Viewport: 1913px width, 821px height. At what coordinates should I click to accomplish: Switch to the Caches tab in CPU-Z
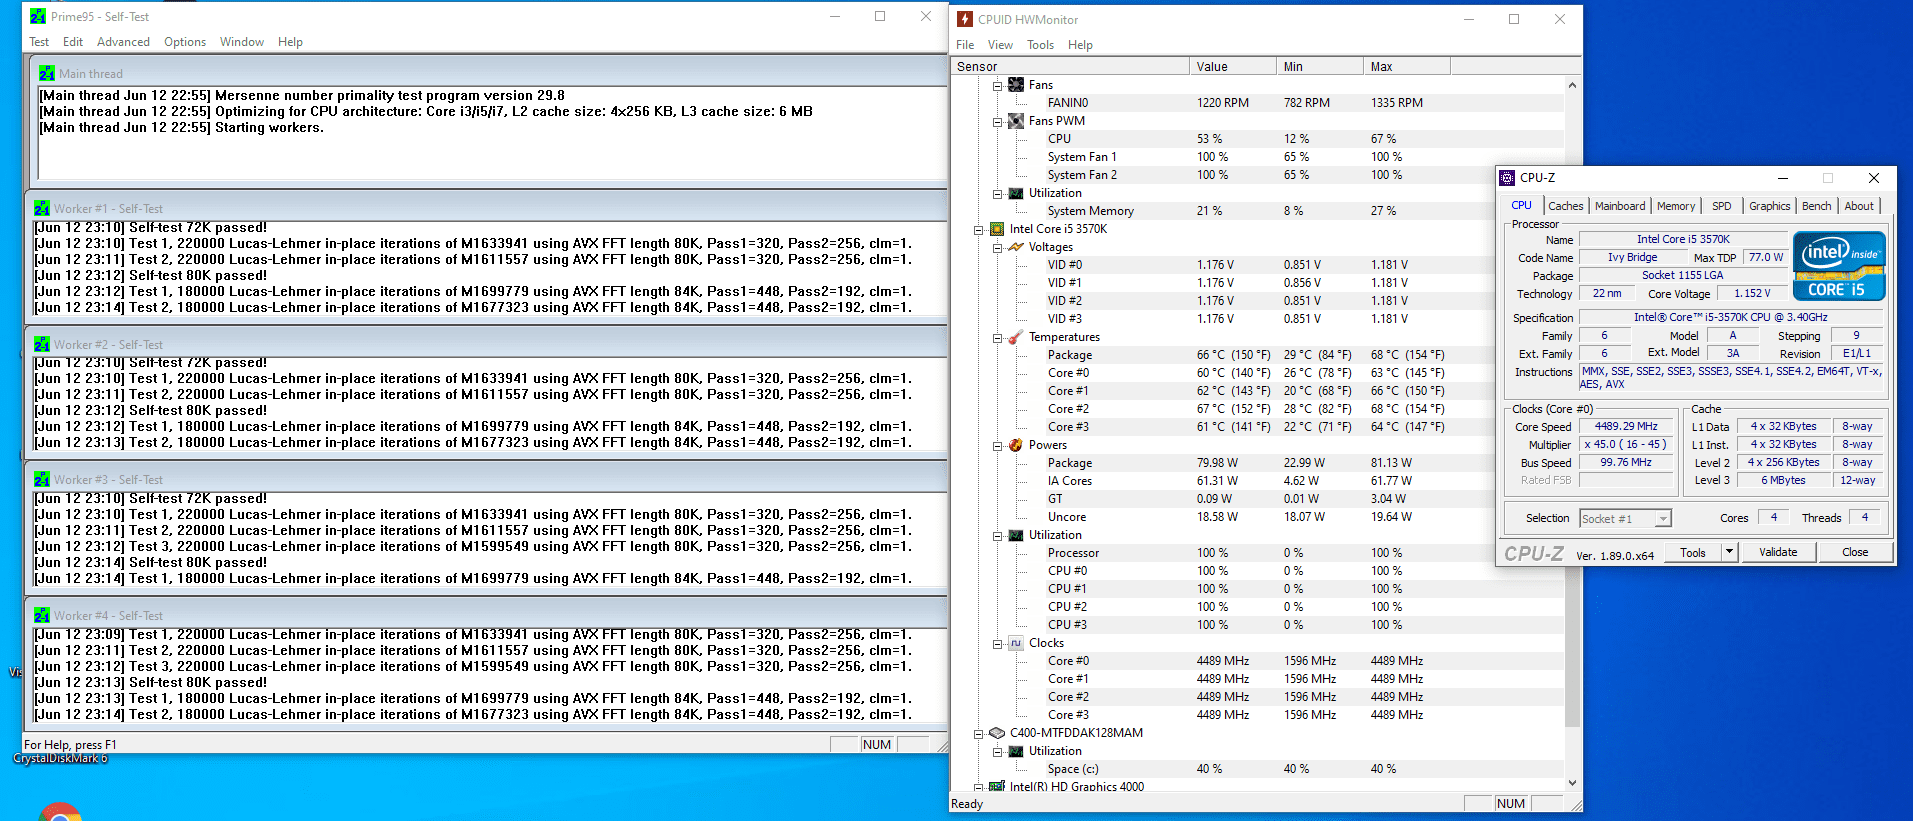click(1565, 206)
